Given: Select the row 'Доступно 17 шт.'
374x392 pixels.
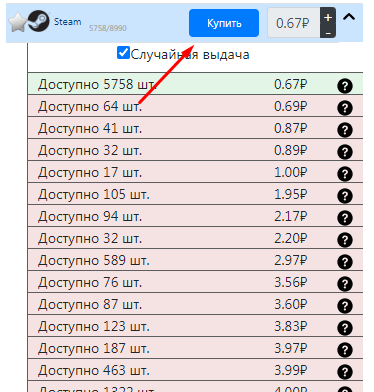Looking at the screenshot, I should coord(195,172).
